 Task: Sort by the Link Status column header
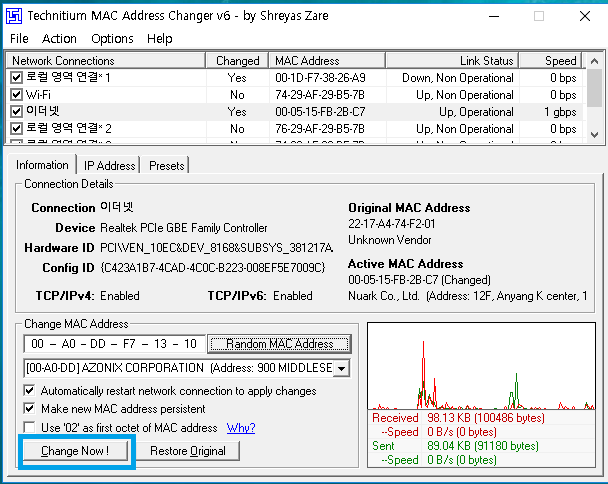452,61
